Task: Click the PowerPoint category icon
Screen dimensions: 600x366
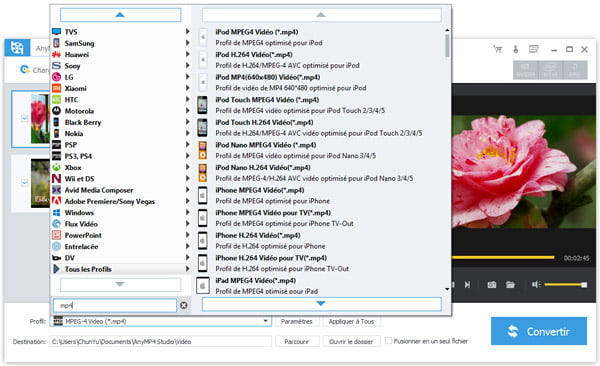Action: pyautogui.click(x=57, y=235)
